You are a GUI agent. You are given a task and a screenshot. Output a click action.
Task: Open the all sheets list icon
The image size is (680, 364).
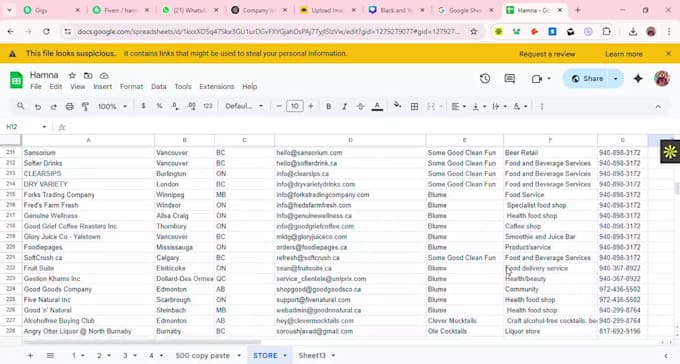(x=50, y=355)
